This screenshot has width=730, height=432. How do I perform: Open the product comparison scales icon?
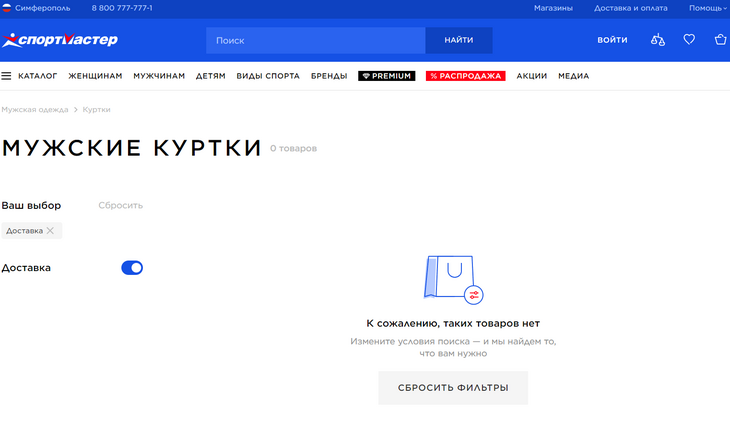657,40
